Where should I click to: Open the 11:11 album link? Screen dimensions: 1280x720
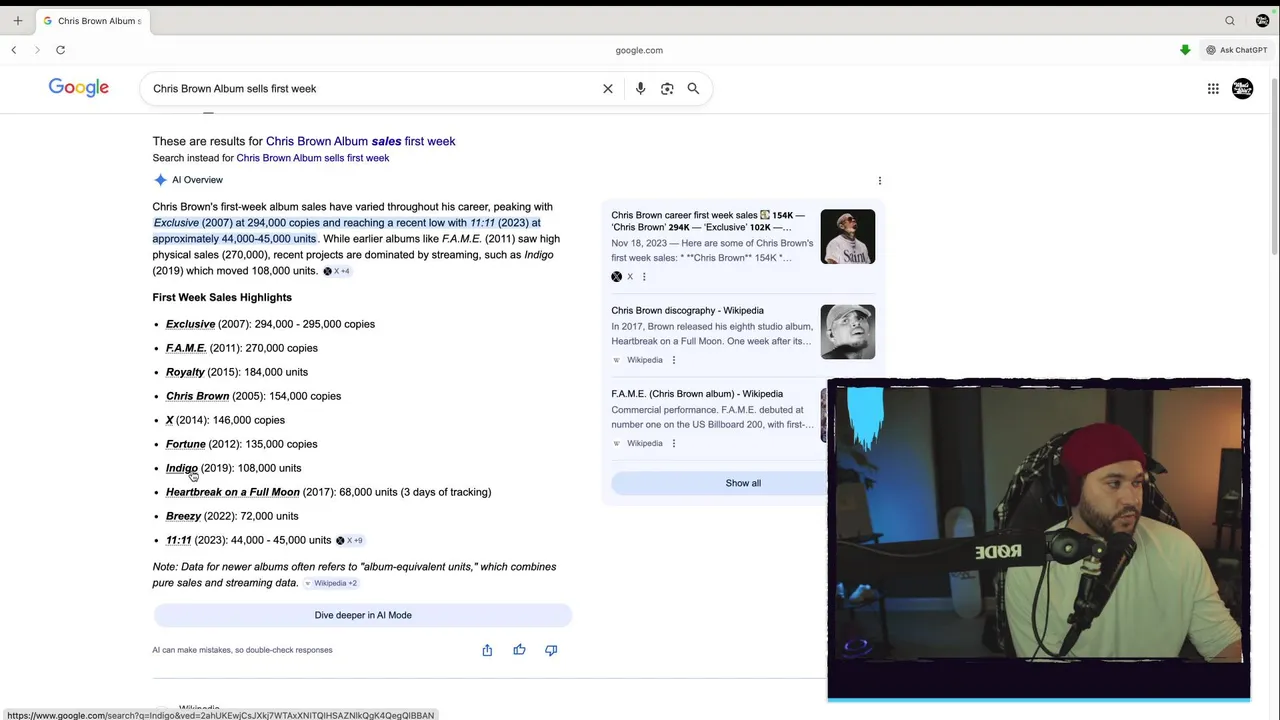(178, 540)
